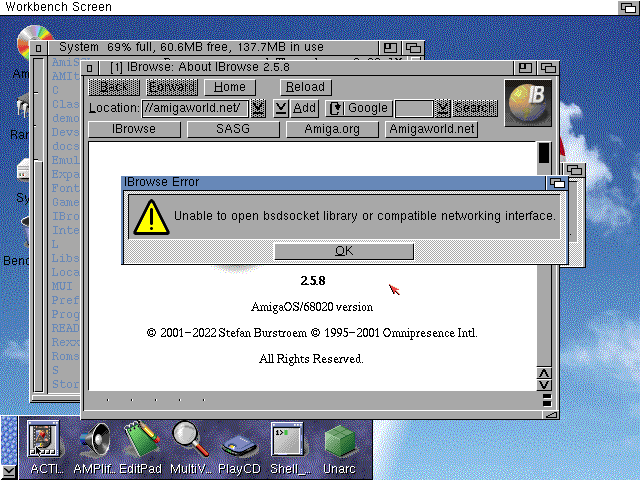Screen dimensions: 640x480
Task: Select Prefs entry in System window
Action: click(x=65, y=300)
